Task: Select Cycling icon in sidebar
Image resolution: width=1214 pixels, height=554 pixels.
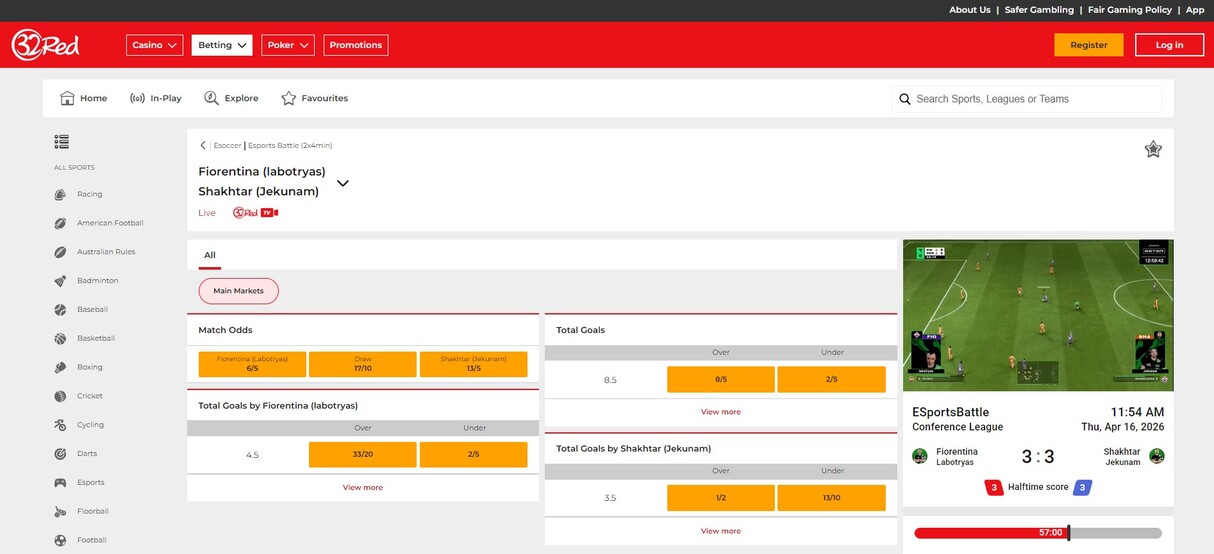Action: (x=60, y=425)
